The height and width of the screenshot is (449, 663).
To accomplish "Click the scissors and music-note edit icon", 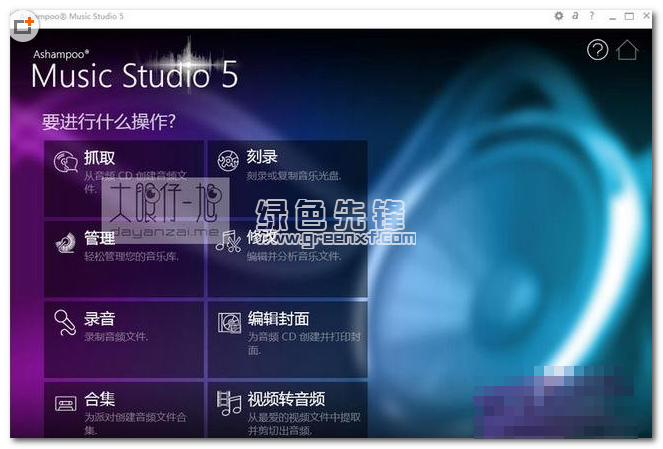I will pyautogui.click(x=228, y=241).
